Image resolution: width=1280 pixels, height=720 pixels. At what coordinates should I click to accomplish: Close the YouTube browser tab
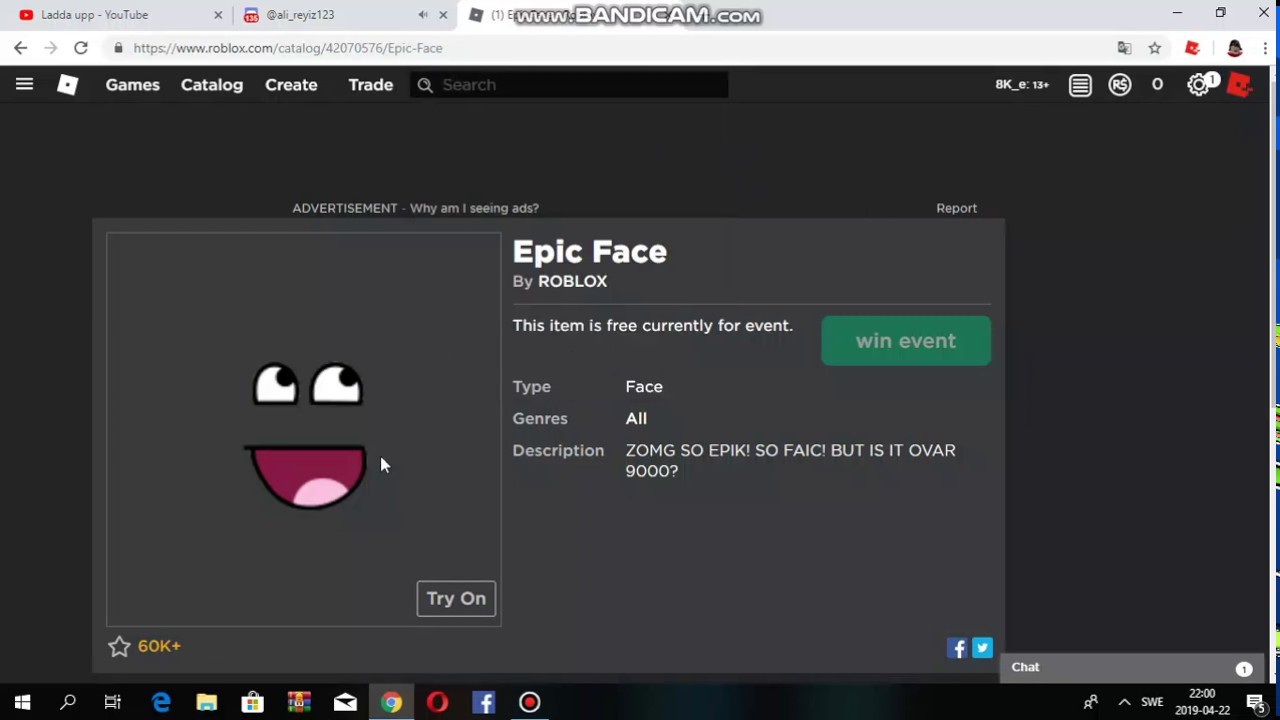point(218,15)
